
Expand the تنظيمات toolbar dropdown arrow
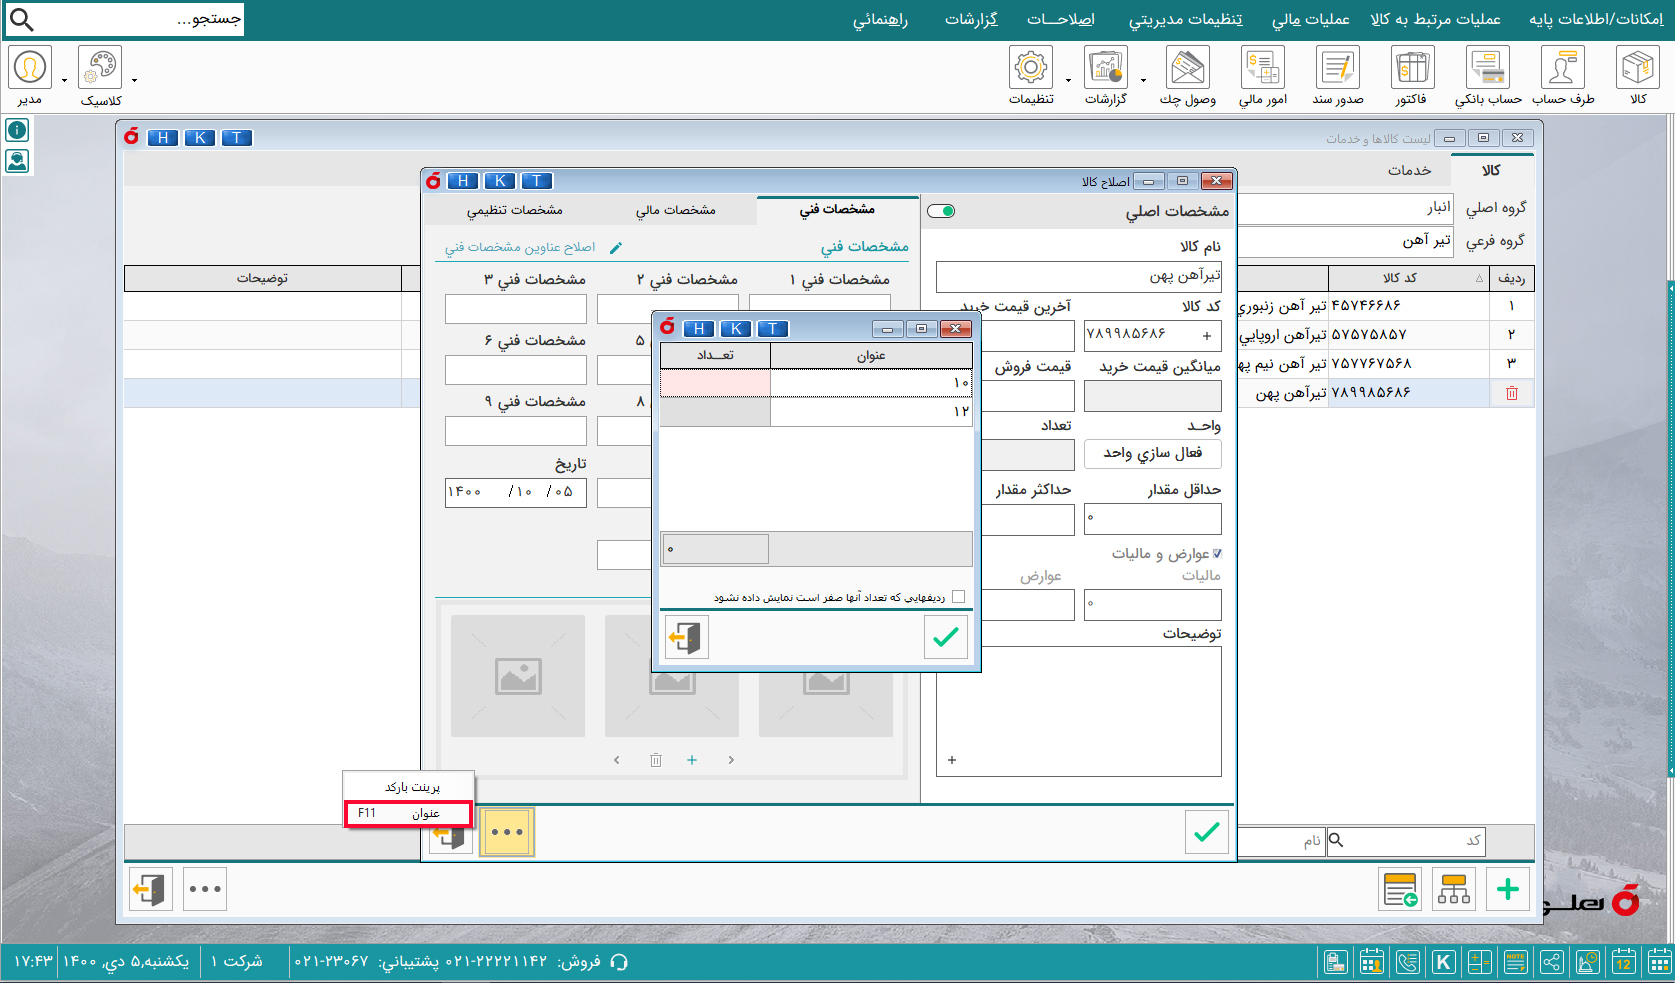pos(1068,80)
